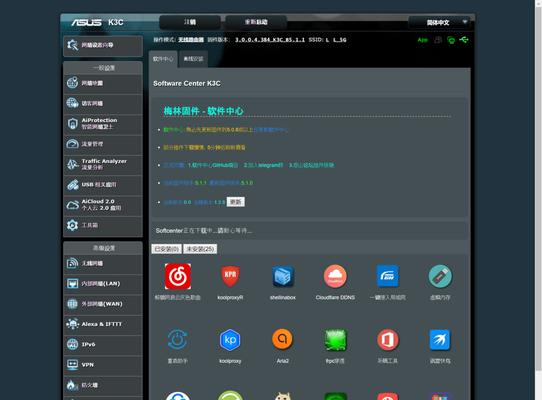Show installed plugins tab (0)
The width and height of the screenshot is (542, 400).
[166, 249]
